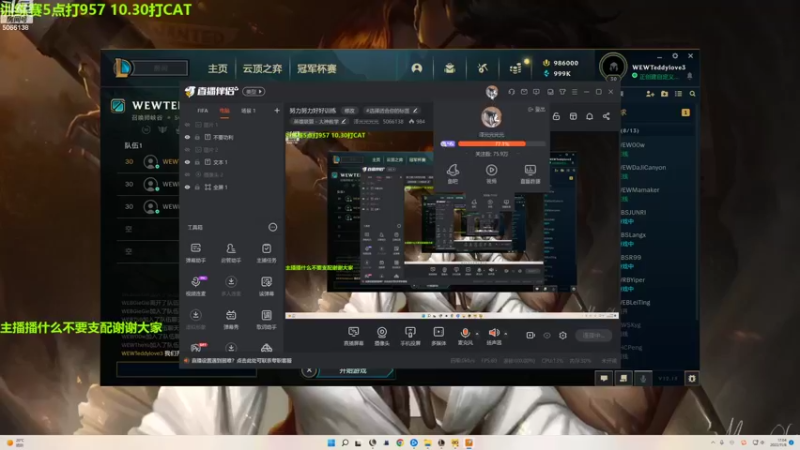This screenshot has height=450, width=800.
Task: Click the share icon in streaming app
Action: 606,116
